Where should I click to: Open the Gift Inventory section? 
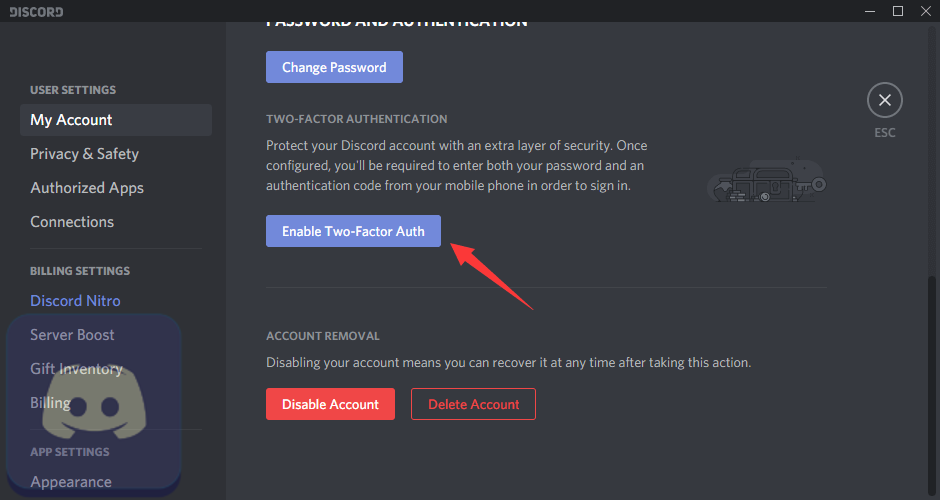tap(76, 369)
